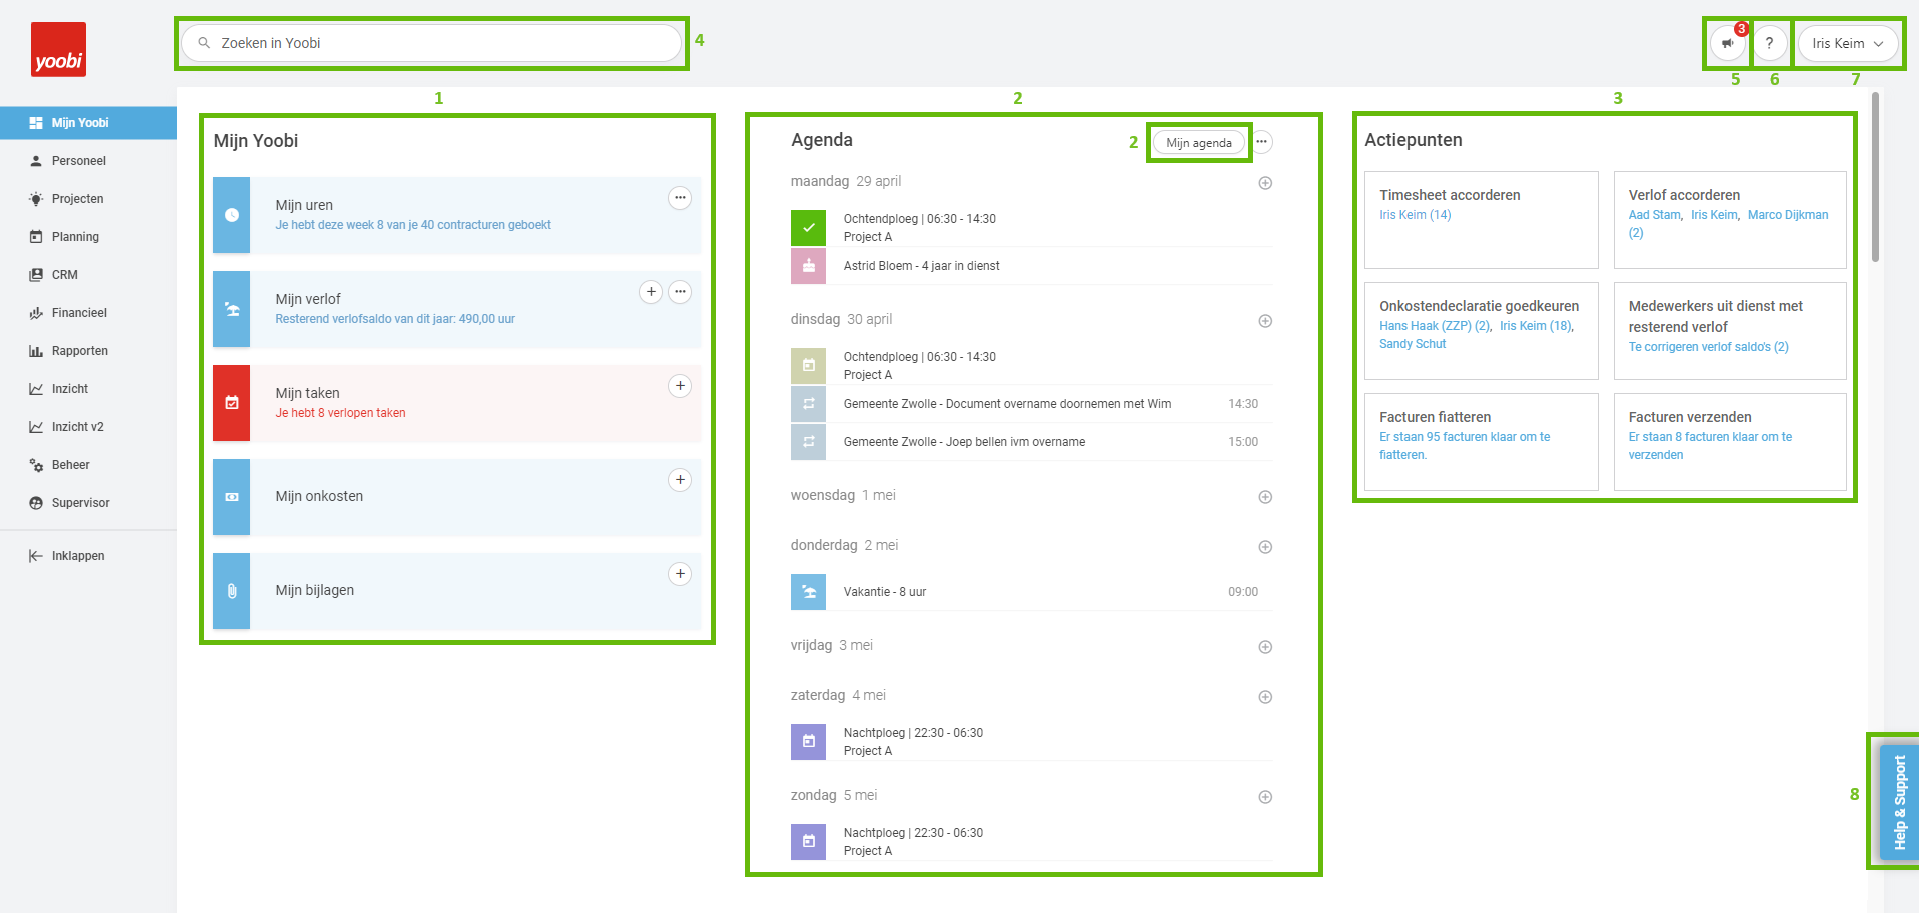The width and height of the screenshot is (1919, 913).
Task: Add a task with Mijn taken plus
Action: click(x=680, y=386)
